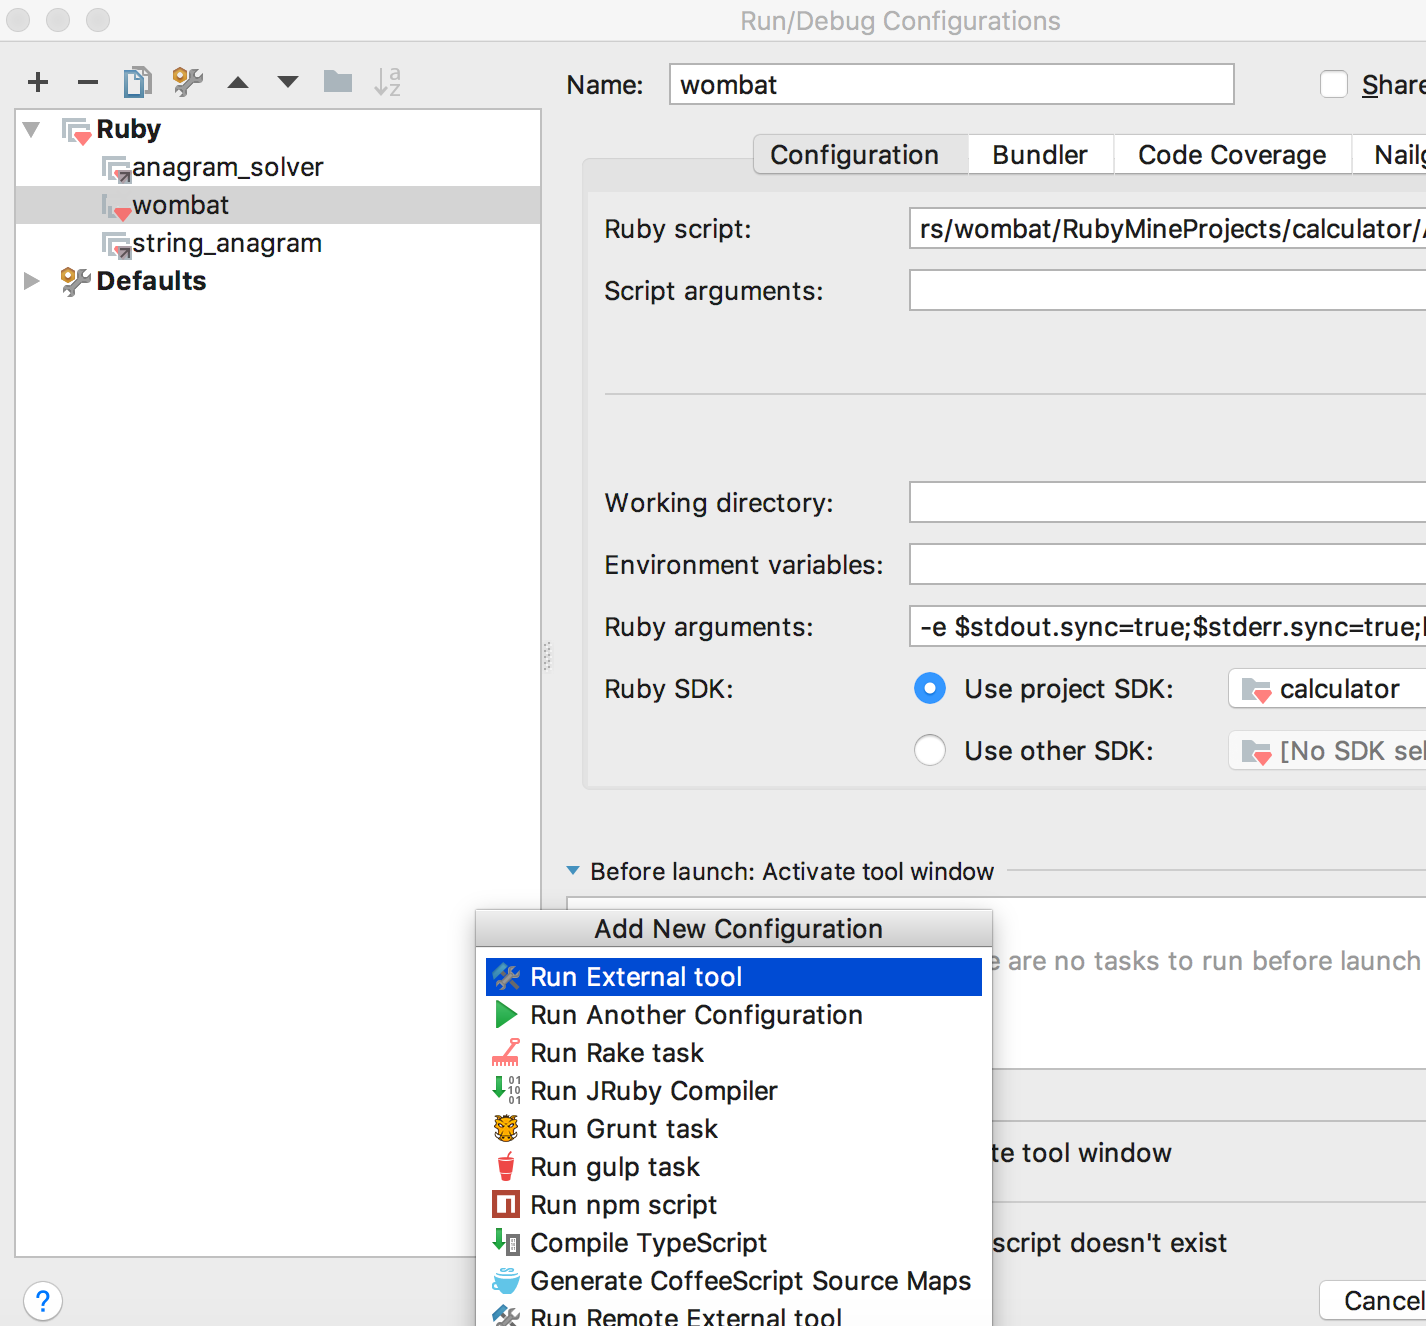Enable the Share checkbox
Image resolution: width=1426 pixels, height=1326 pixels.
[x=1334, y=85]
